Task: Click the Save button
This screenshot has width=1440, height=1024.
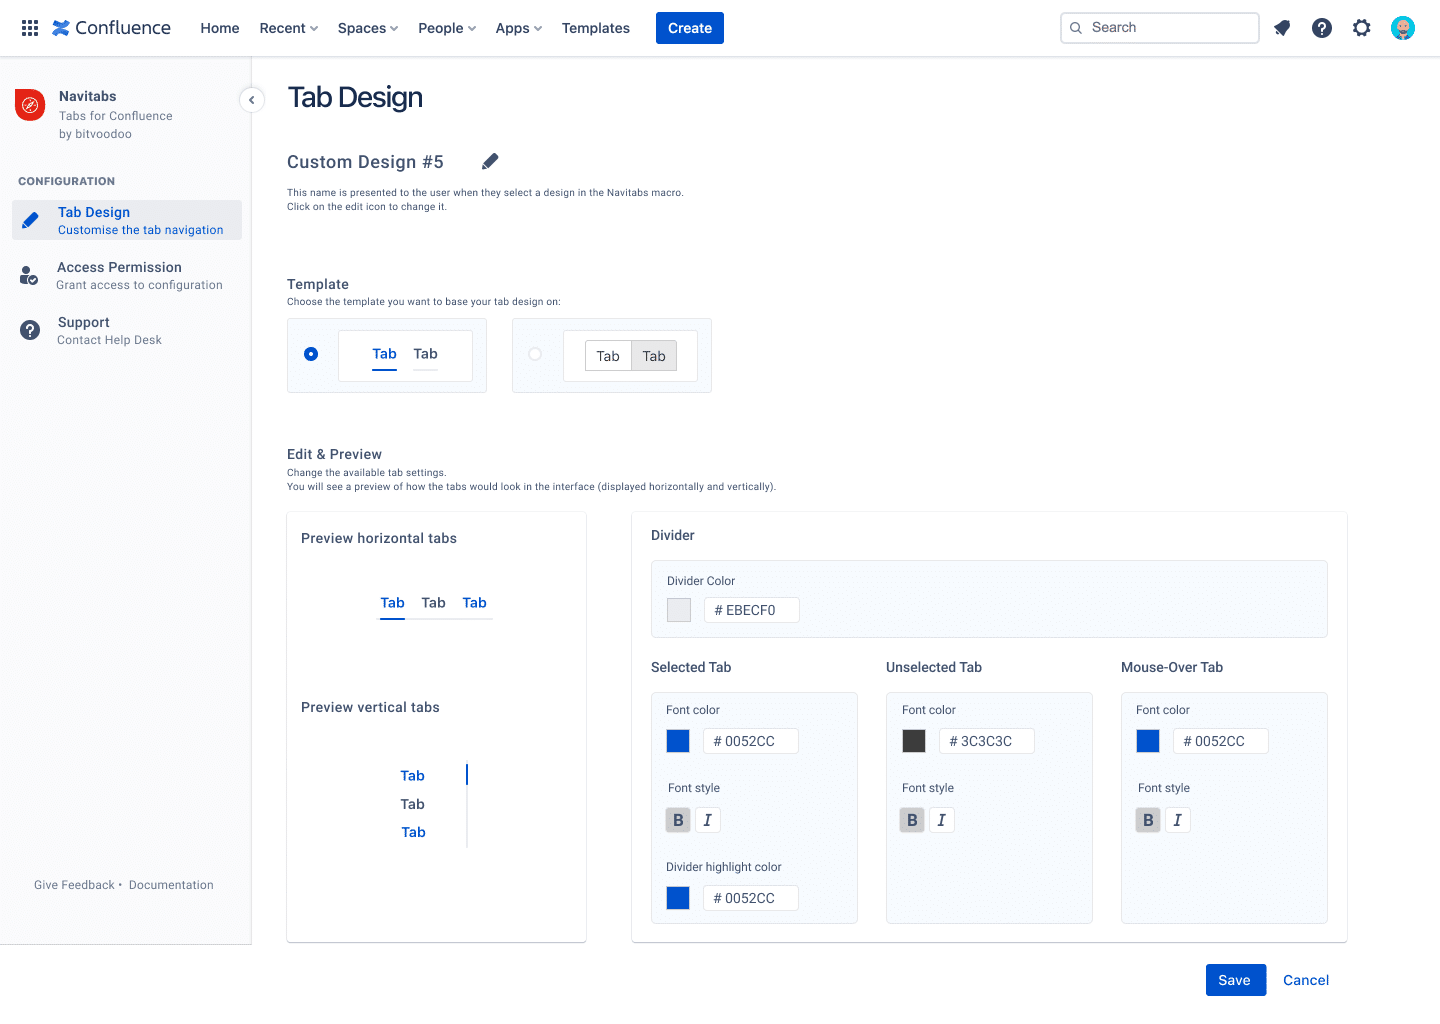Action: (1235, 980)
